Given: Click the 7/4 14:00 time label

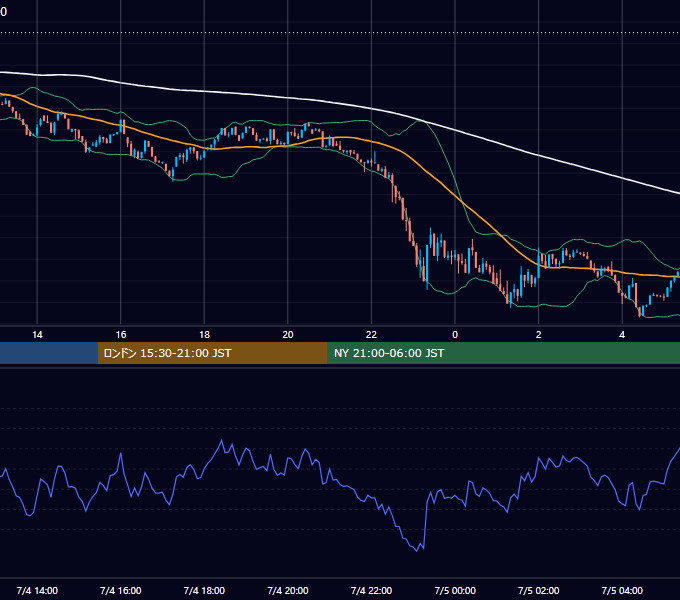Looking at the screenshot, I should click(x=37, y=590).
